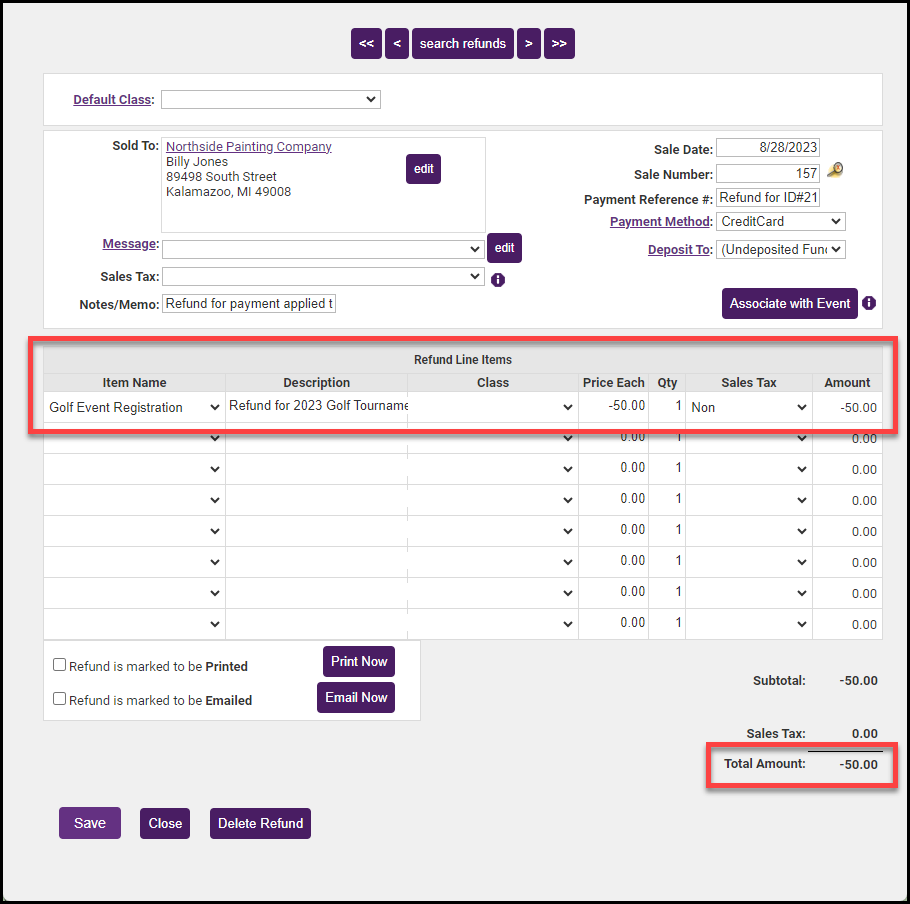Go to the previous refund record
The height and width of the screenshot is (904, 910).
(x=396, y=43)
